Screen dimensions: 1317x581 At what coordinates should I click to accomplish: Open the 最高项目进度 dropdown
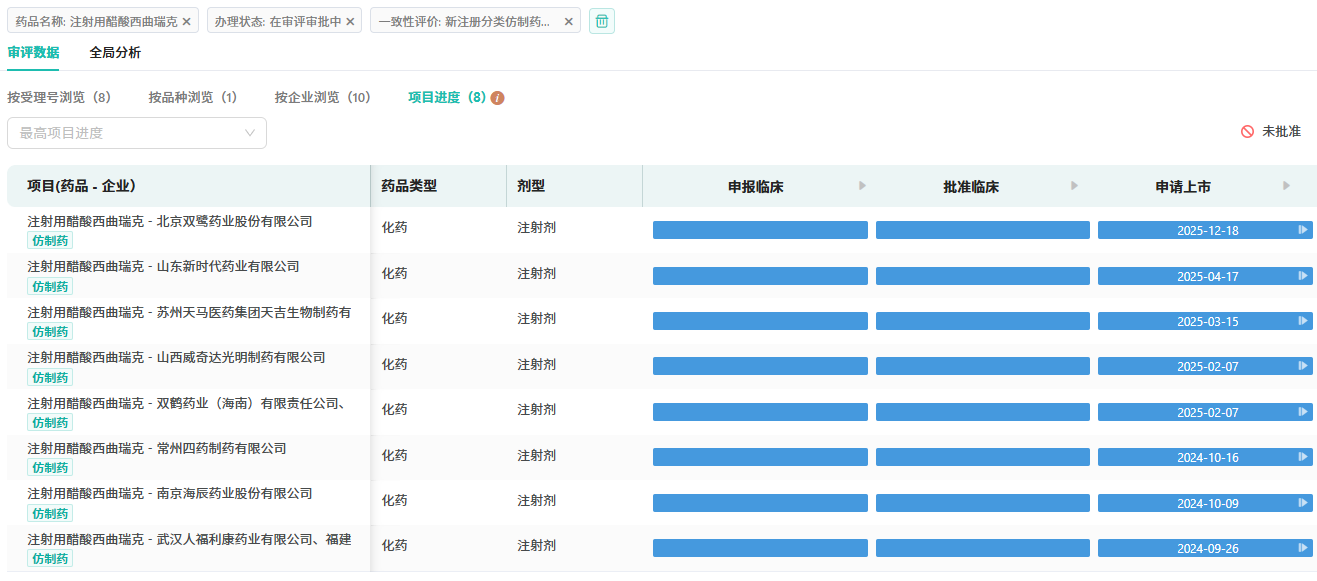pyautogui.click(x=137, y=133)
